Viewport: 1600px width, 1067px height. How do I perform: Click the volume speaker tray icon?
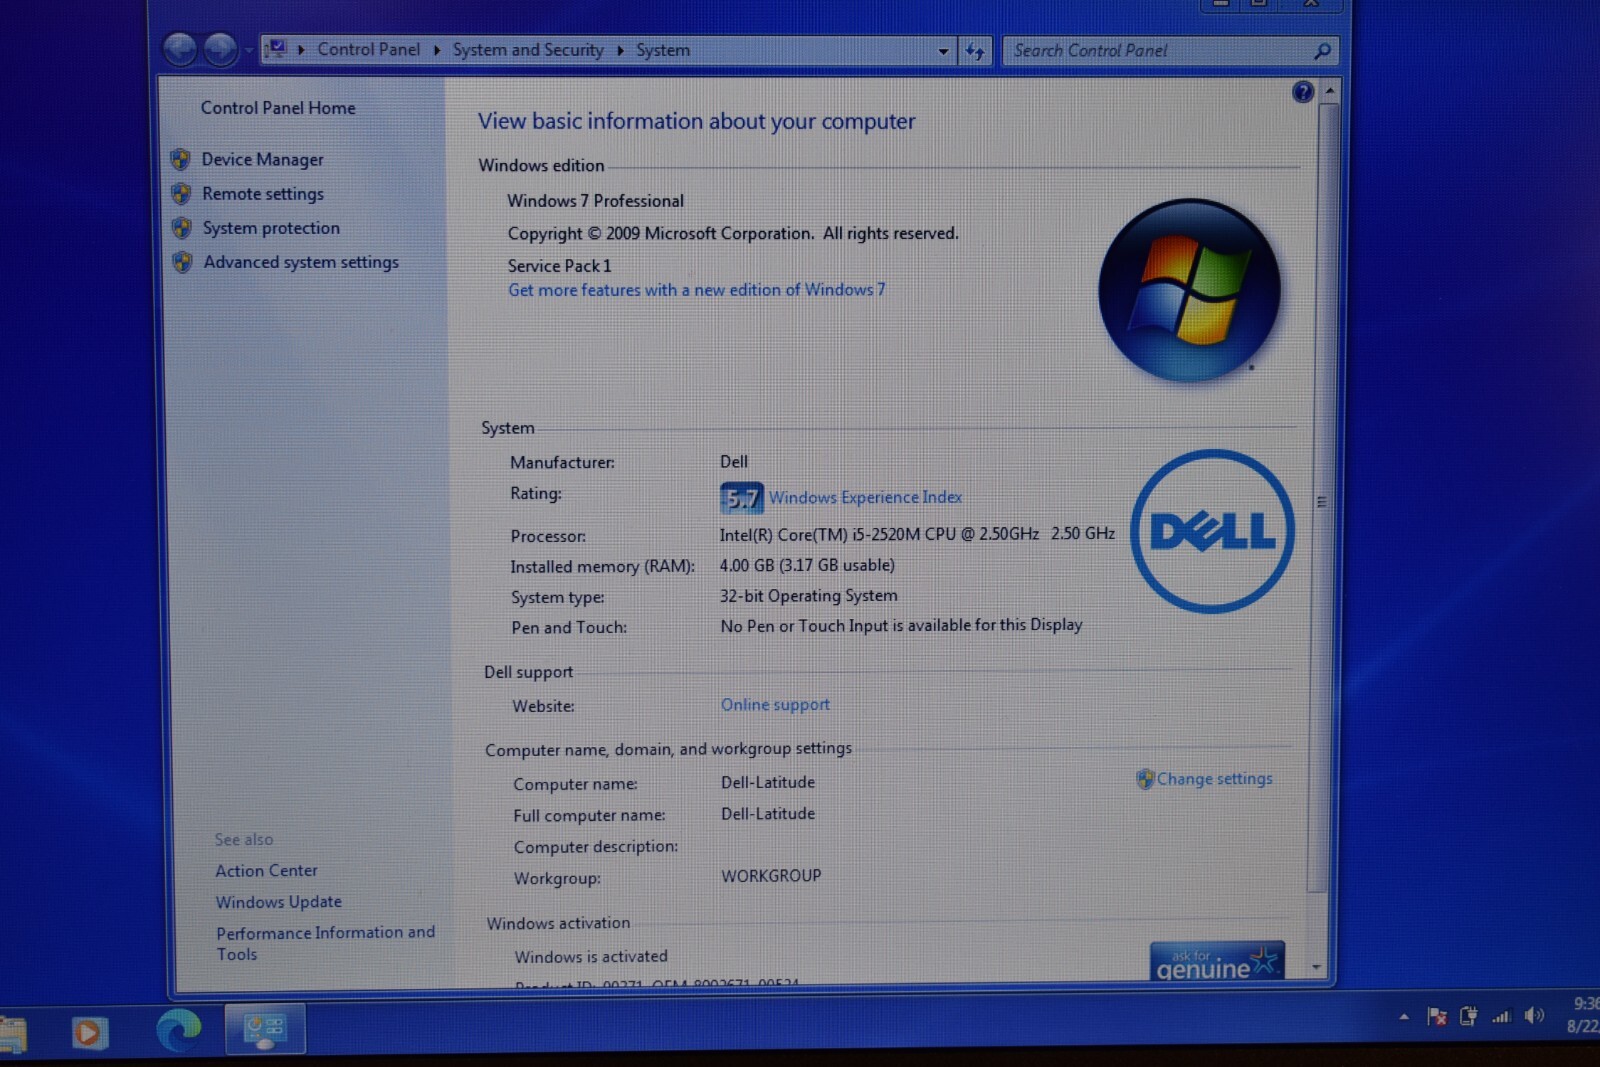1534,1016
